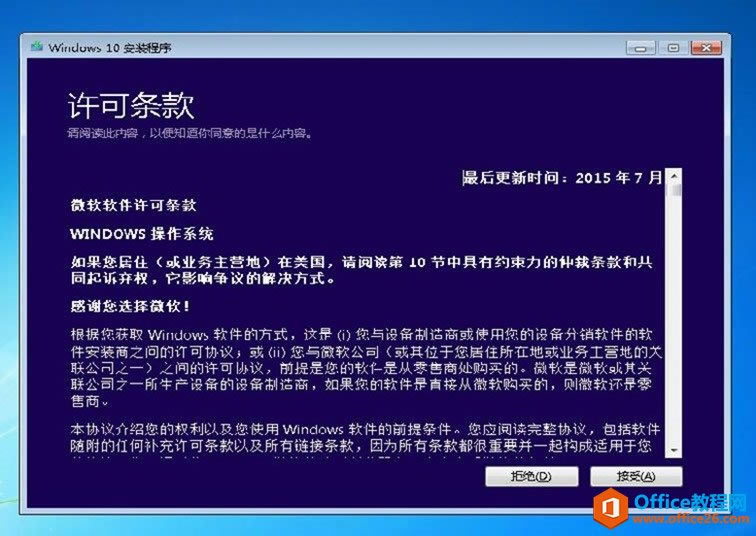Click the maximize window button

(x=673, y=48)
